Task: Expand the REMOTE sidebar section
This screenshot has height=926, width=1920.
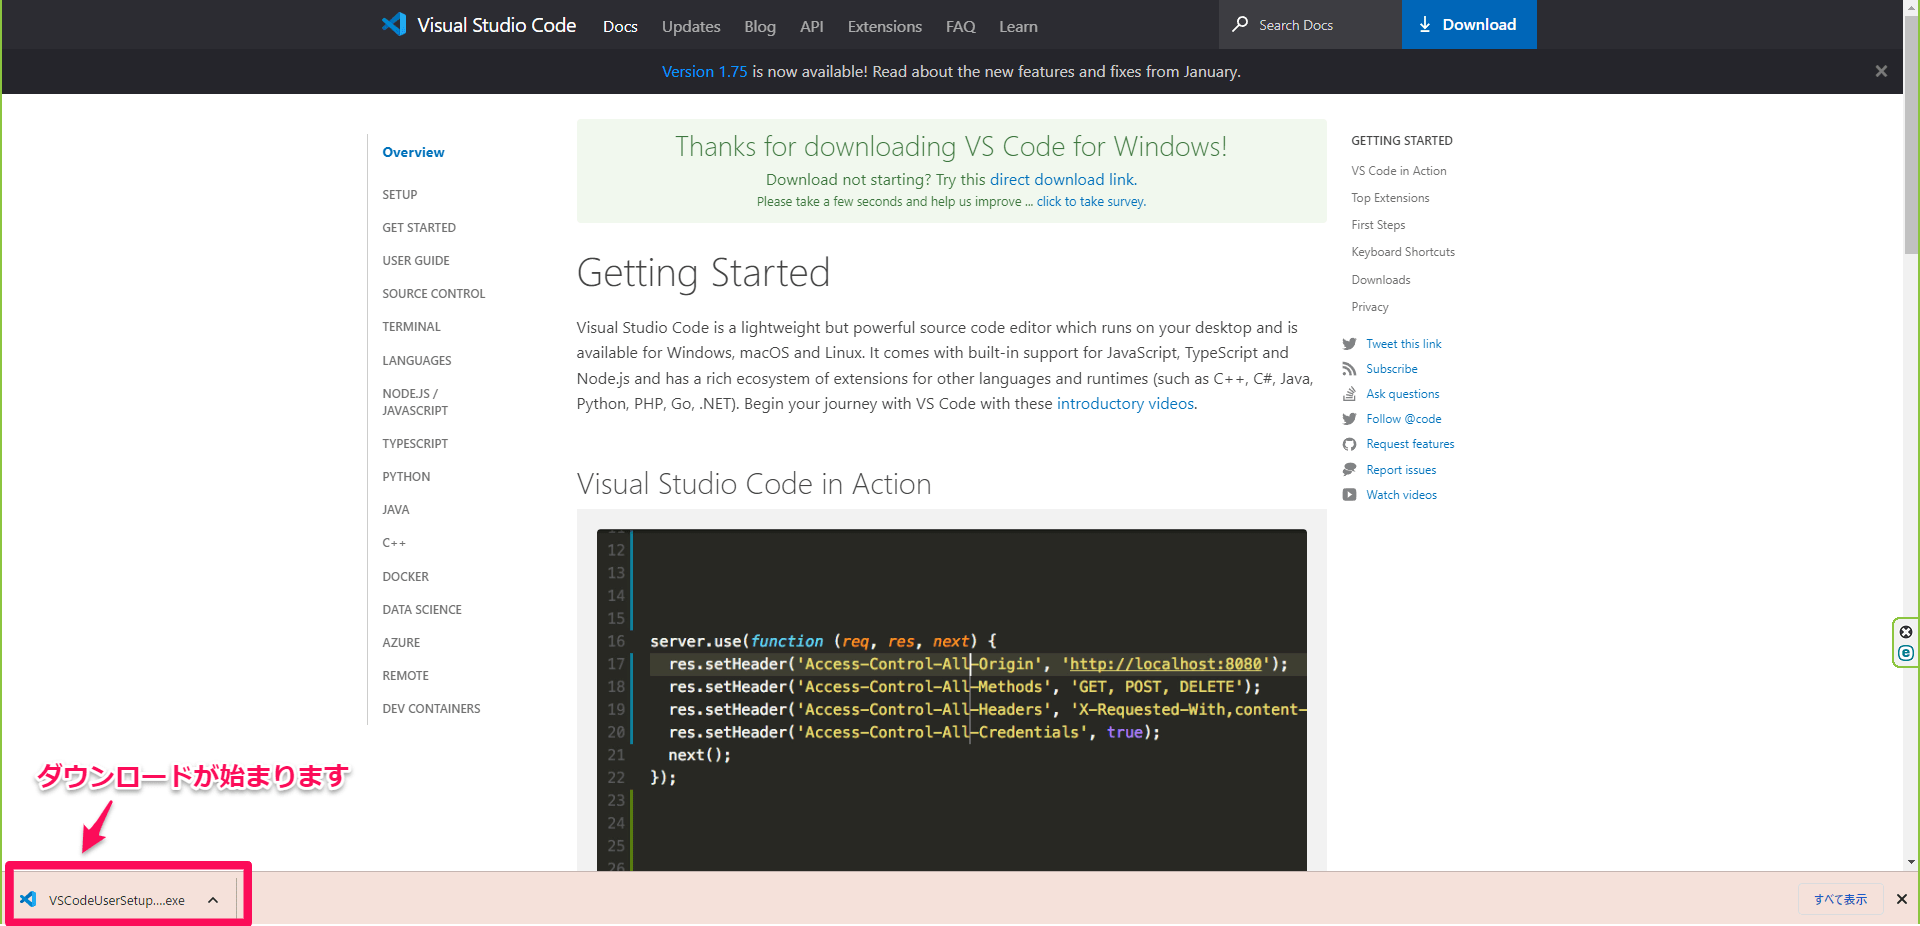Action: pos(405,676)
